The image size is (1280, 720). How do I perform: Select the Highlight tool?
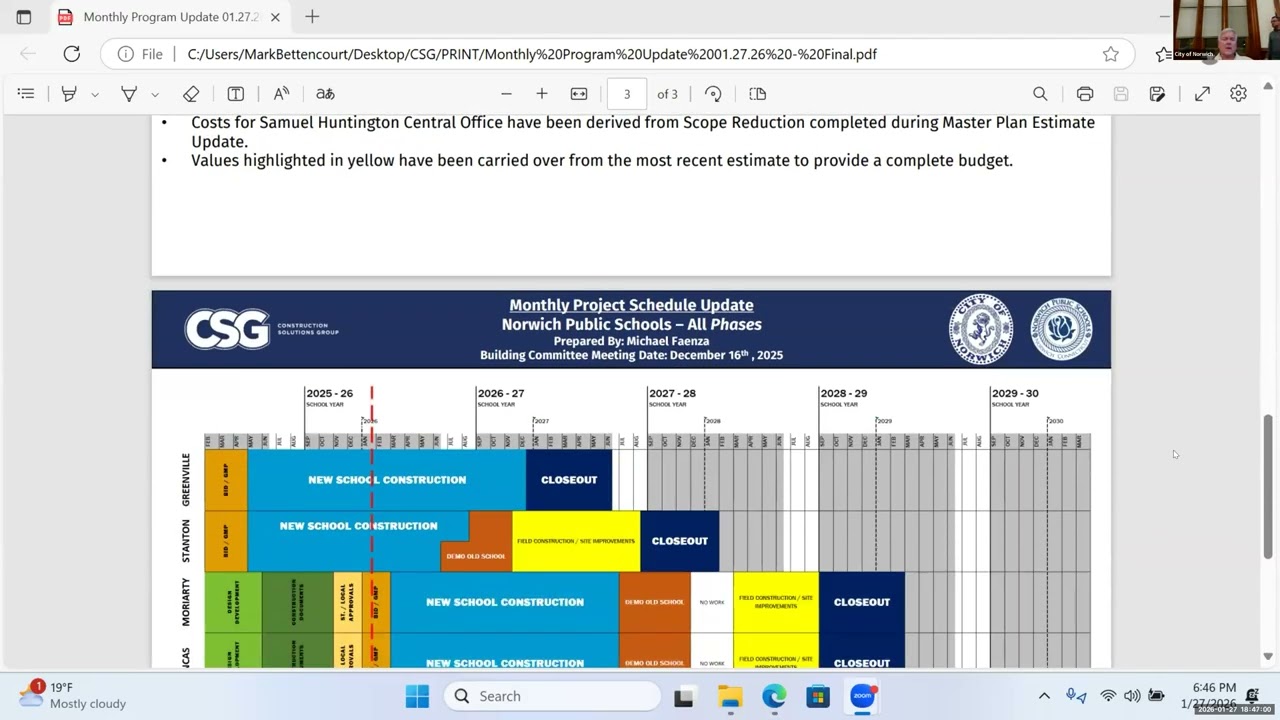point(69,94)
